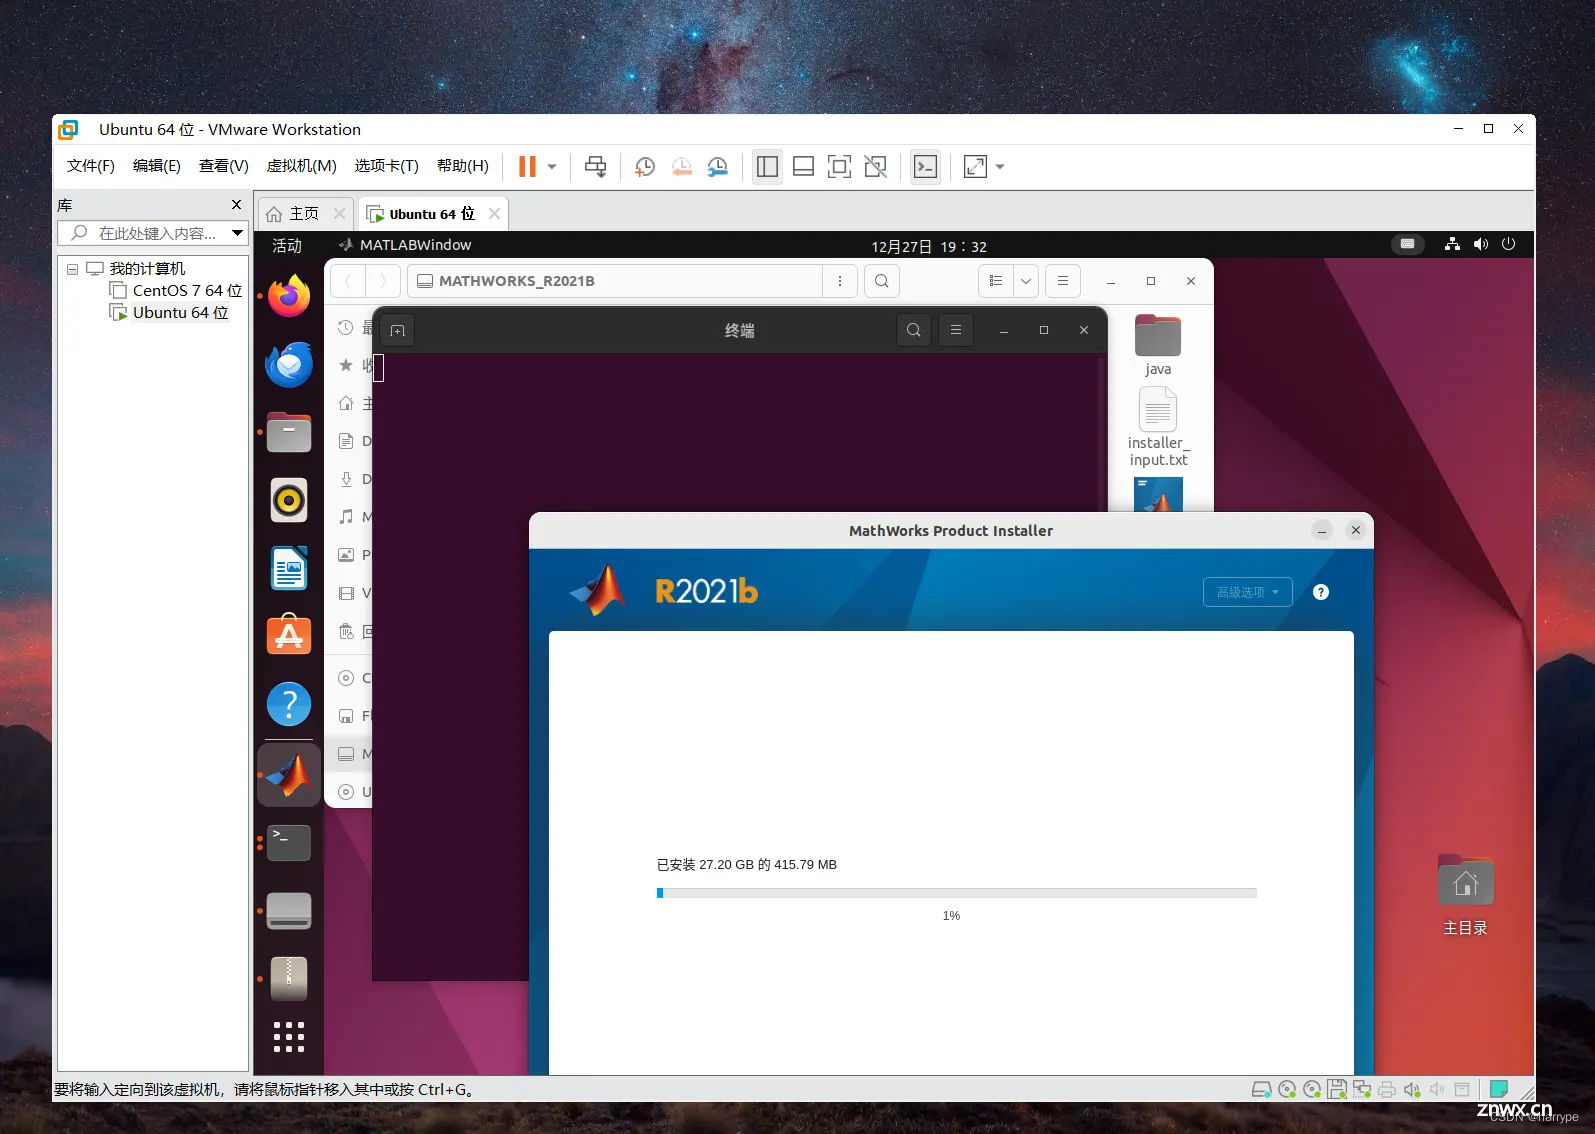Click the installation progress bar
Viewport: 1595px width, 1134px height.
point(957,893)
